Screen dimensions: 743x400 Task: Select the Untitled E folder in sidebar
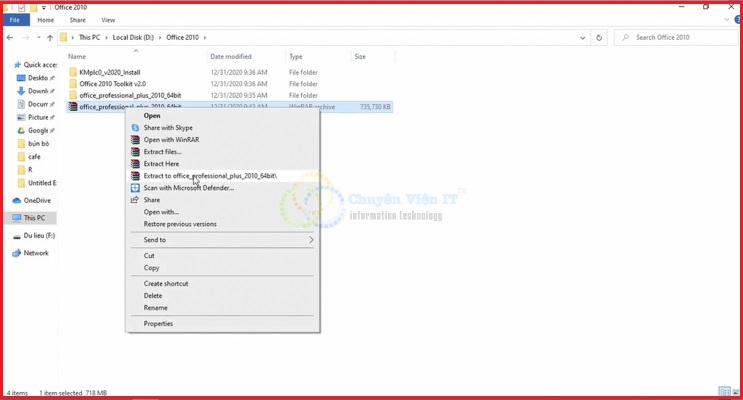pos(37,183)
